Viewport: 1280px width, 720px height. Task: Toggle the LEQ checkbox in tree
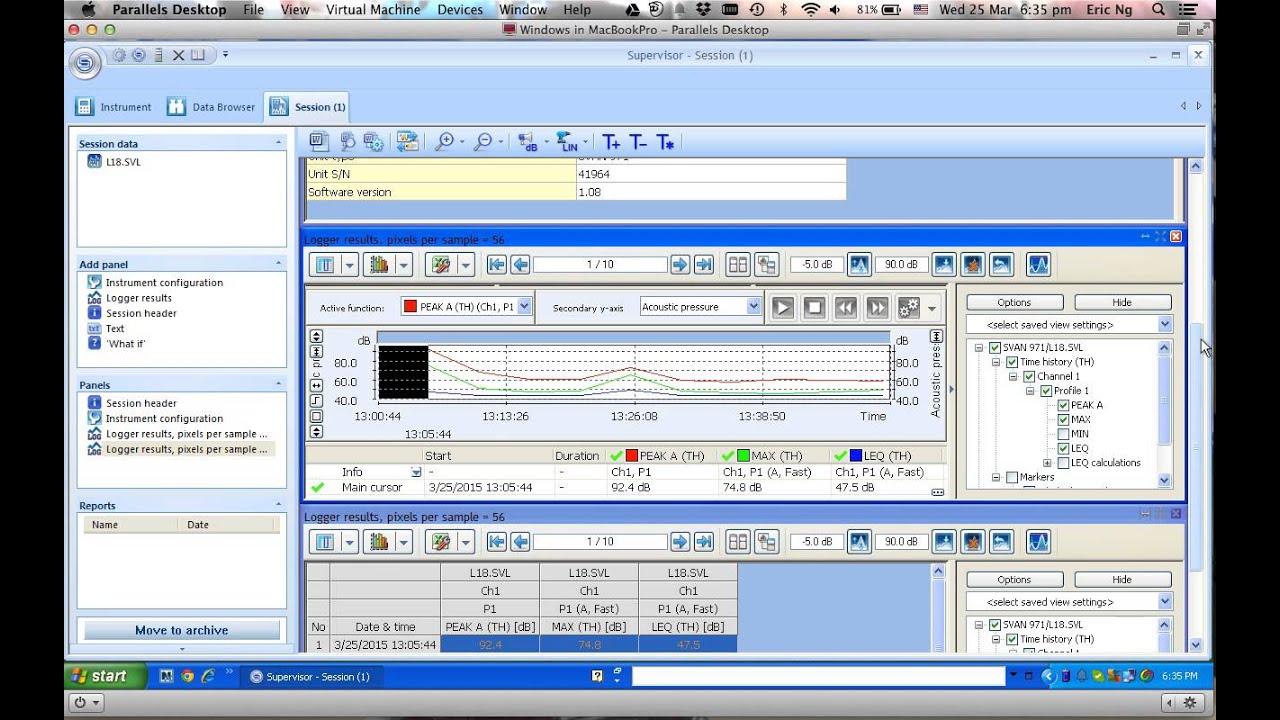(x=1063, y=448)
